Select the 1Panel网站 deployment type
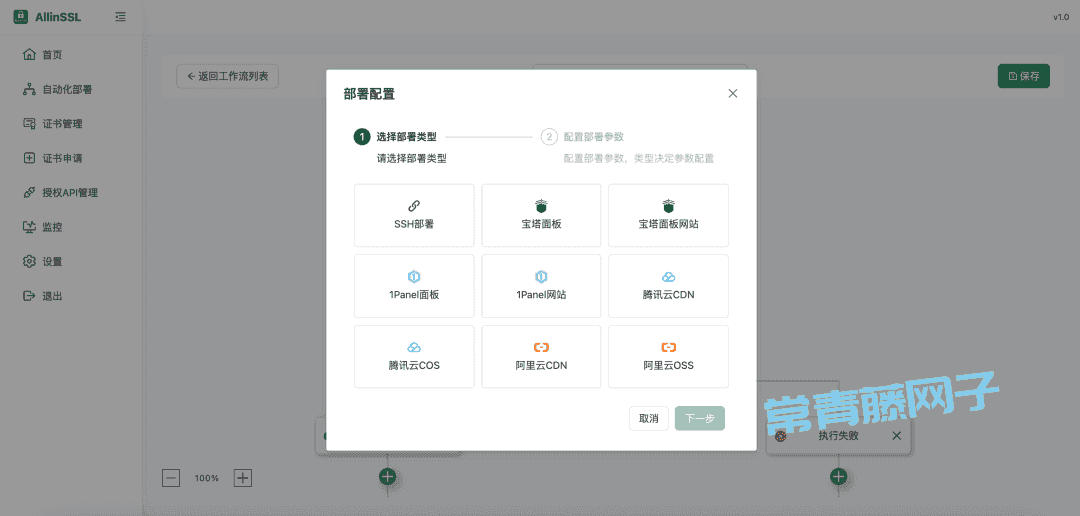 tap(541, 286)
